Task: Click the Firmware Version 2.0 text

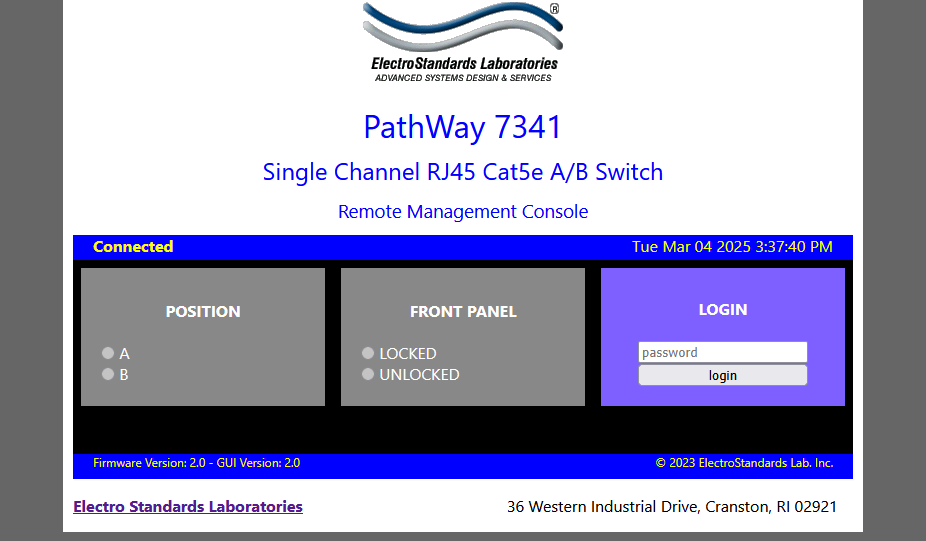Action: (x=197, y=463)
